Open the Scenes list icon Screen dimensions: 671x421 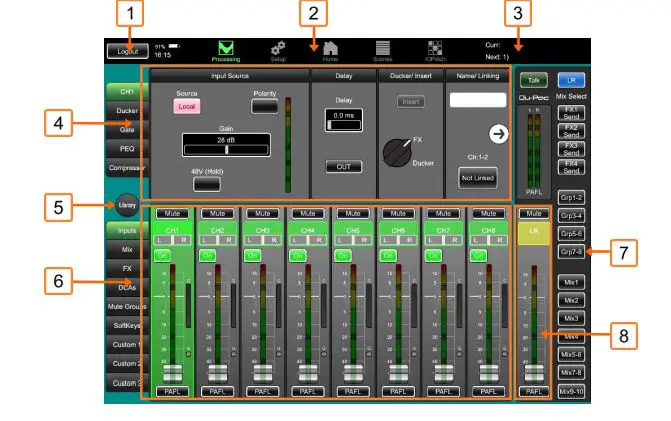click(383, 48)
